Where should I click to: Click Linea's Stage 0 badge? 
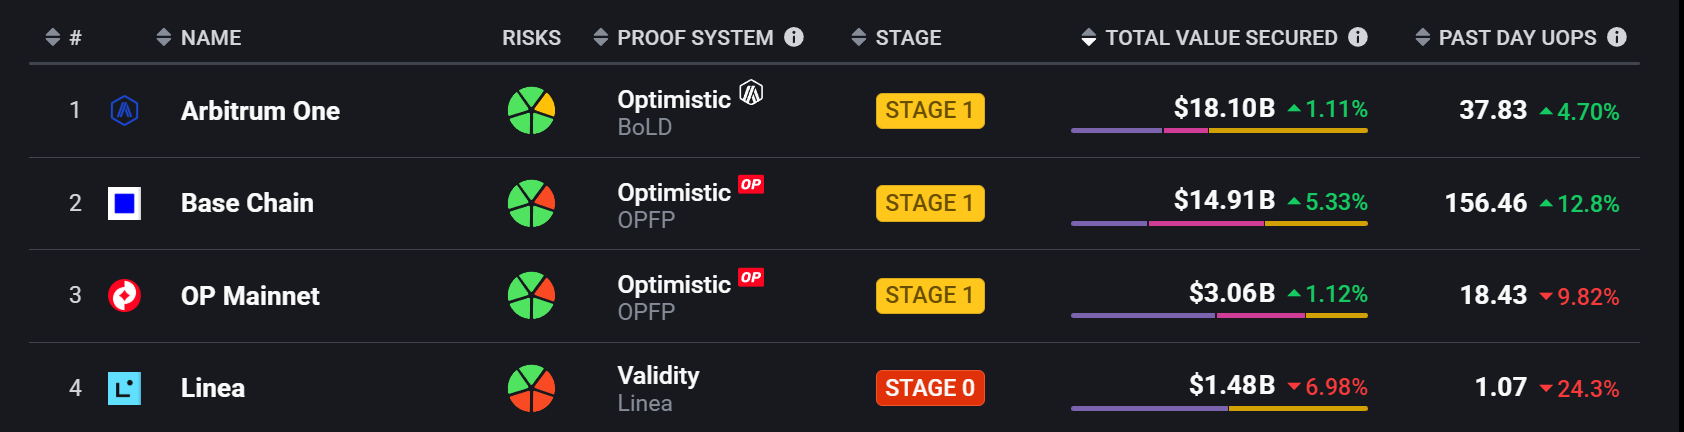pyautogui.click(x=930, y=388)
